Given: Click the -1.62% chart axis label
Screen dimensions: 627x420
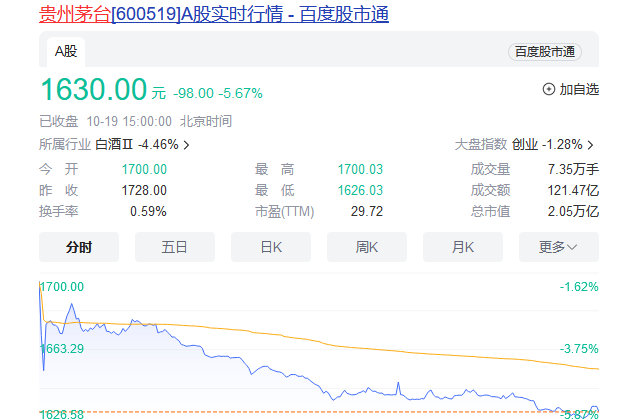Looking at the screenshot, I should tap(579, 287).
